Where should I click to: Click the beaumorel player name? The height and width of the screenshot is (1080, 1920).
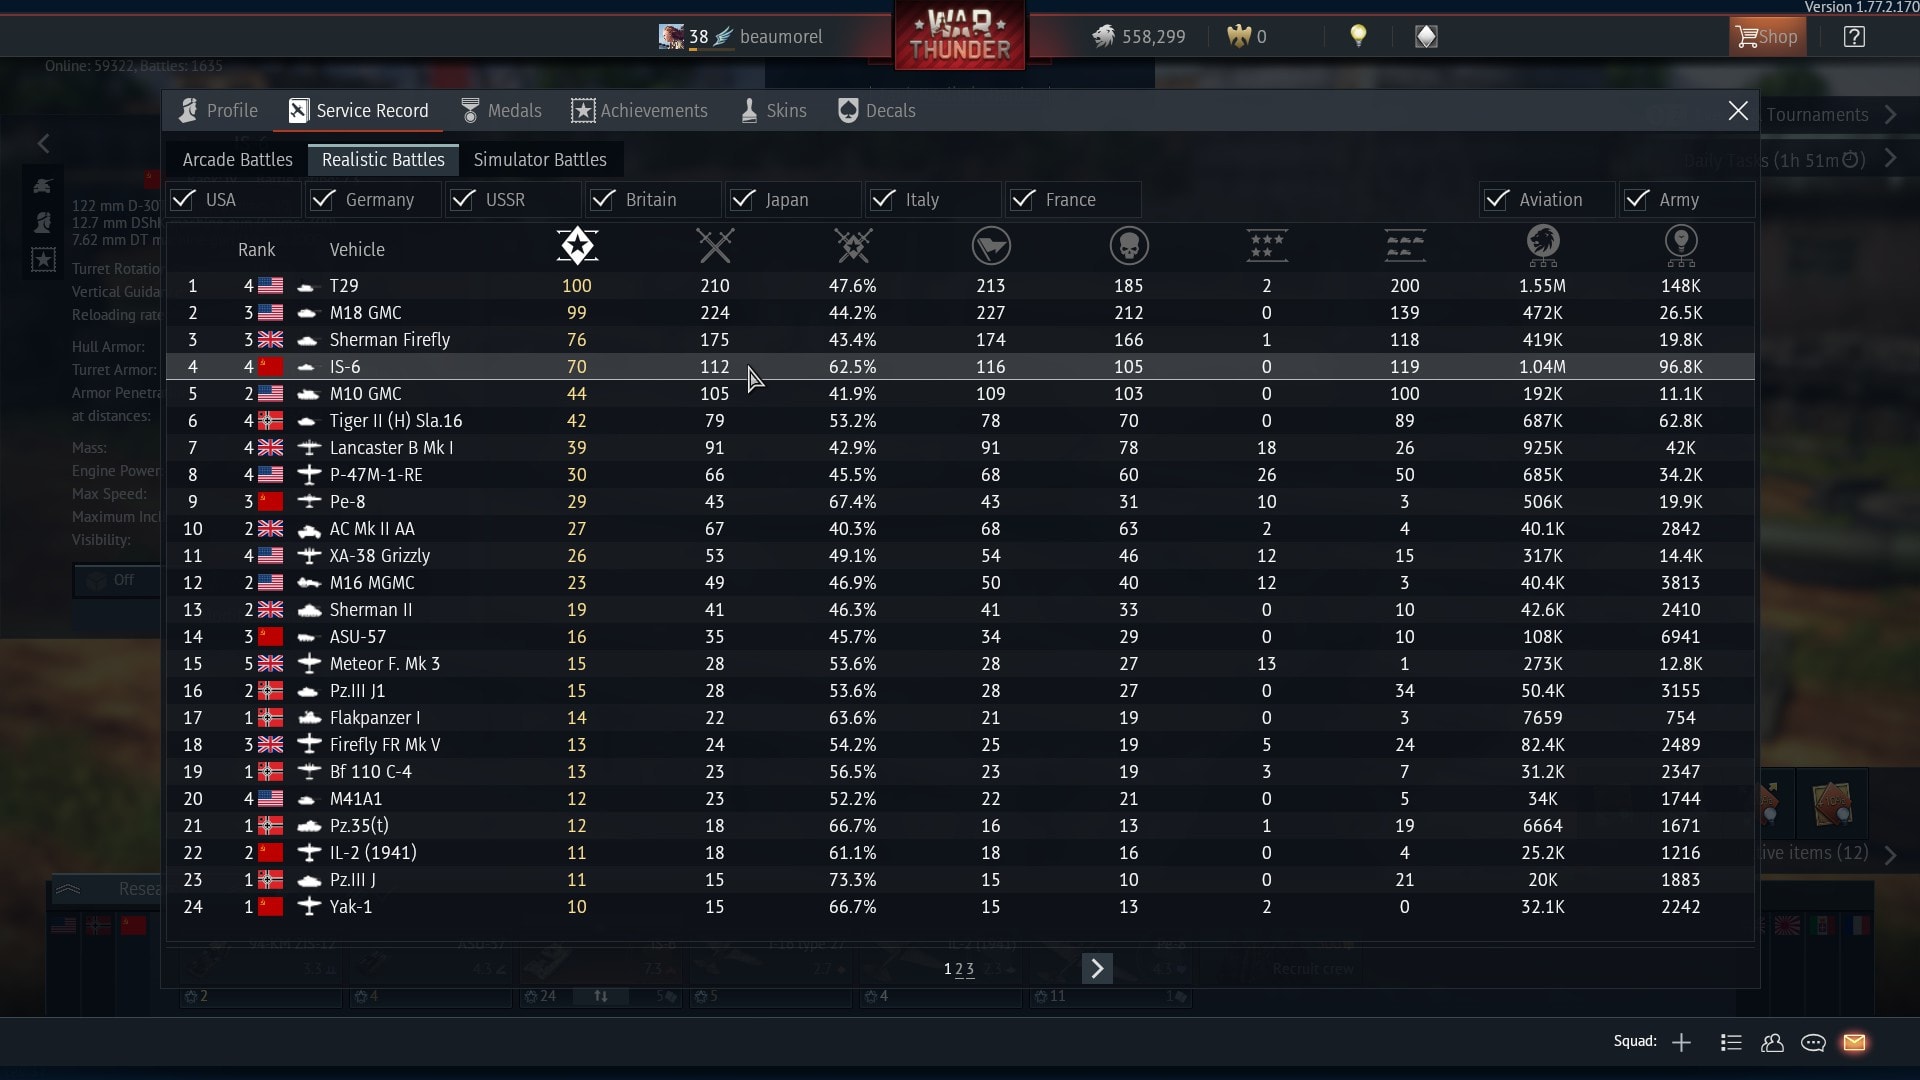tap(781, 37)
